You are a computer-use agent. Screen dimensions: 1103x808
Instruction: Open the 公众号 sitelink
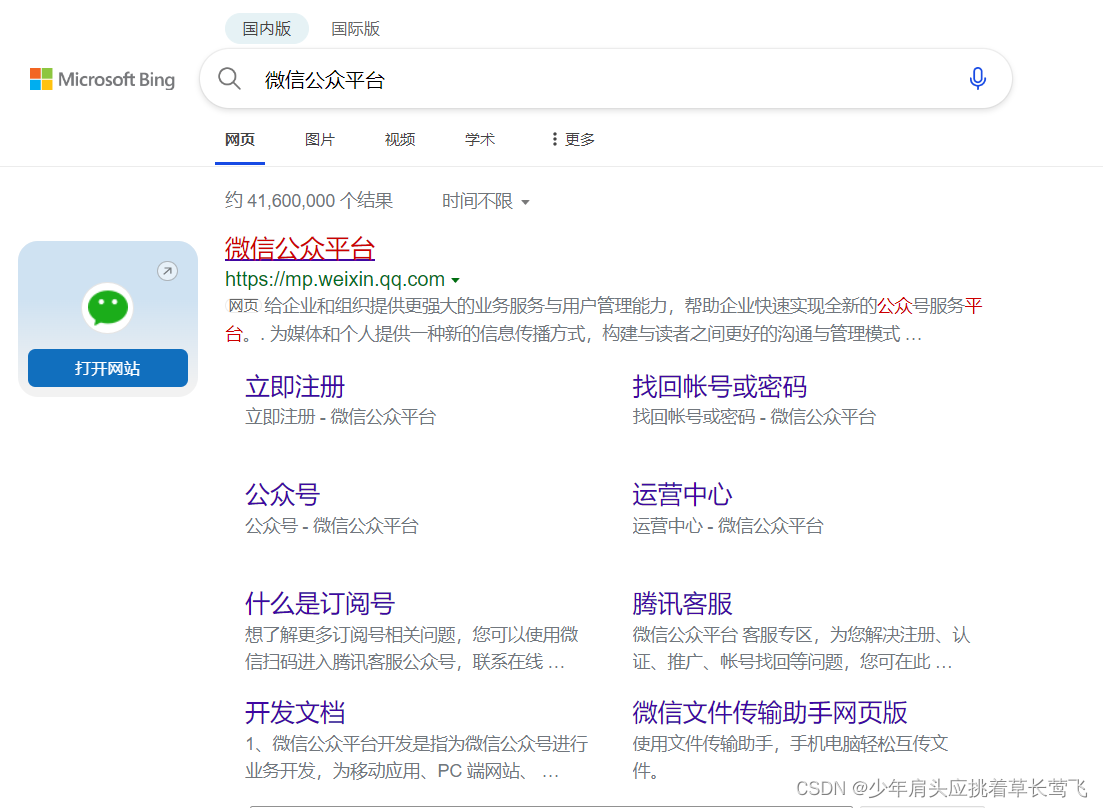282,495
